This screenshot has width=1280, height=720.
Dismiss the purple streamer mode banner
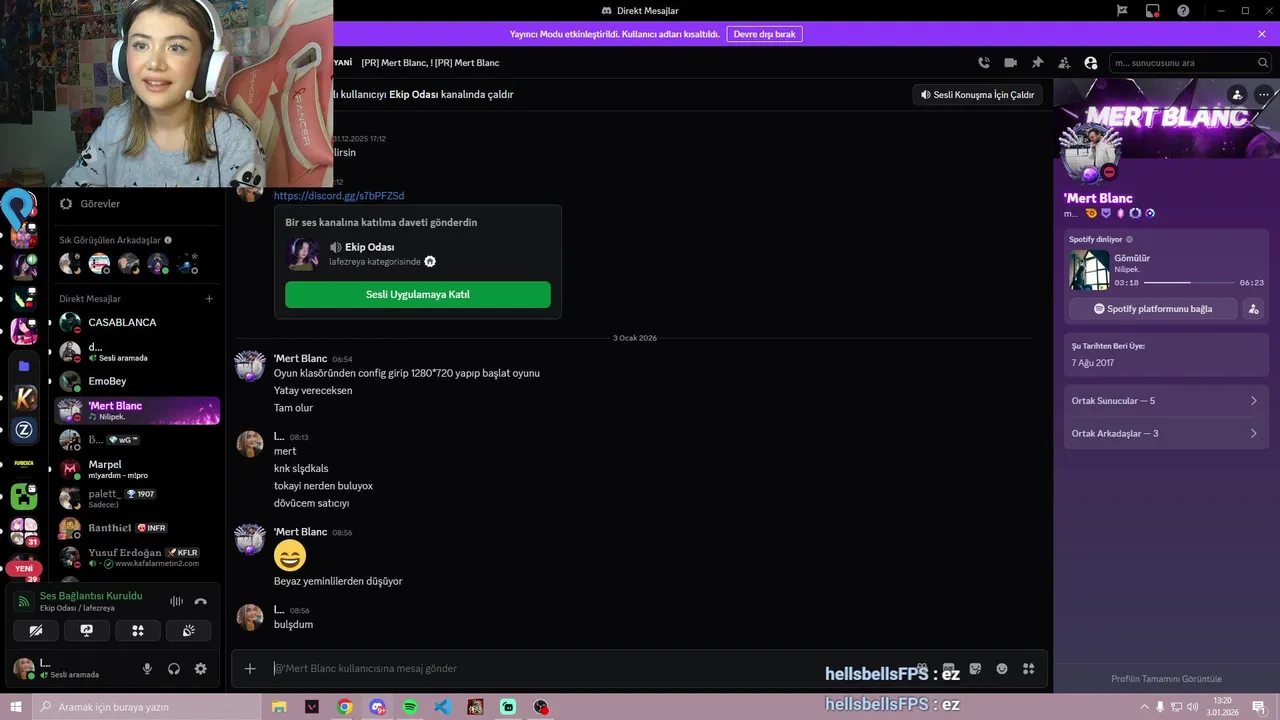(1262, 34)
